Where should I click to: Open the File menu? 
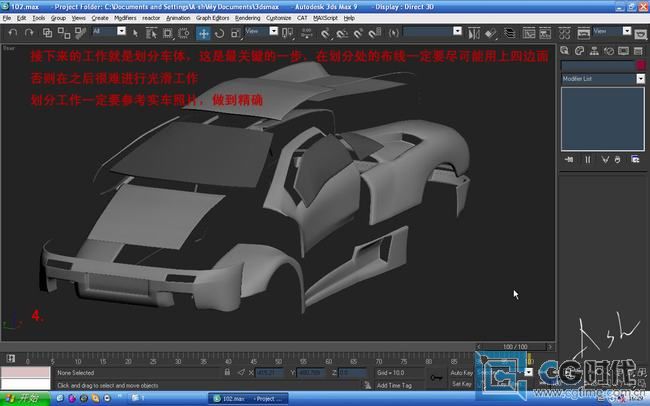point(7,18)
